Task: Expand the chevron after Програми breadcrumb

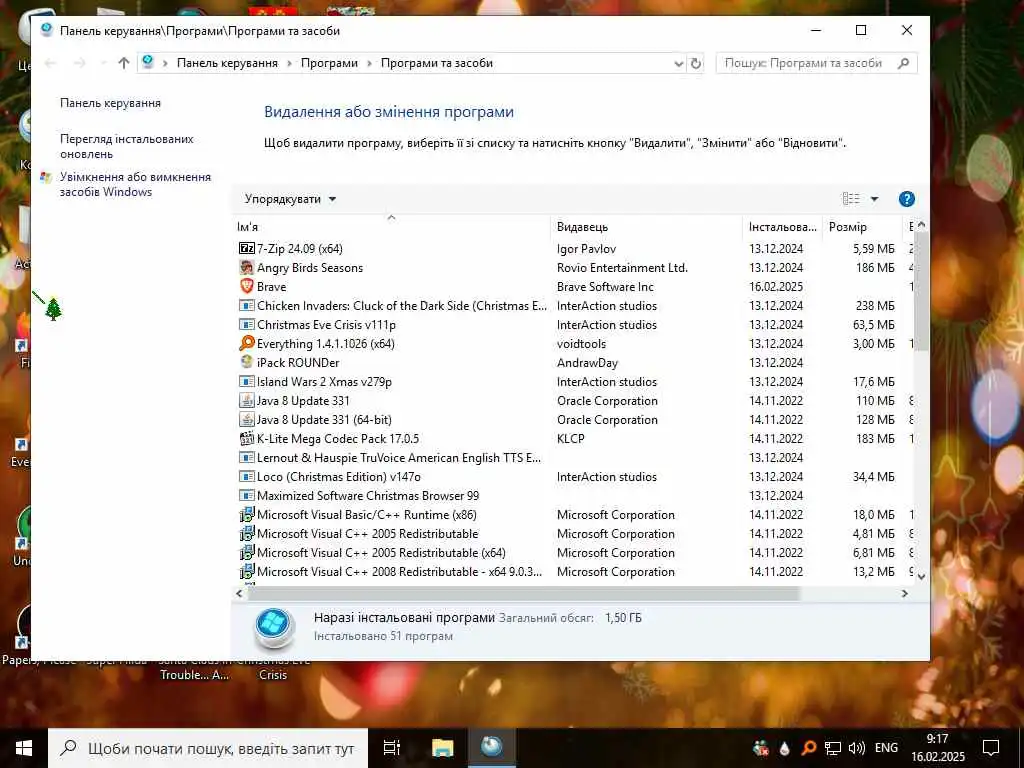Action: pos(370,63)
